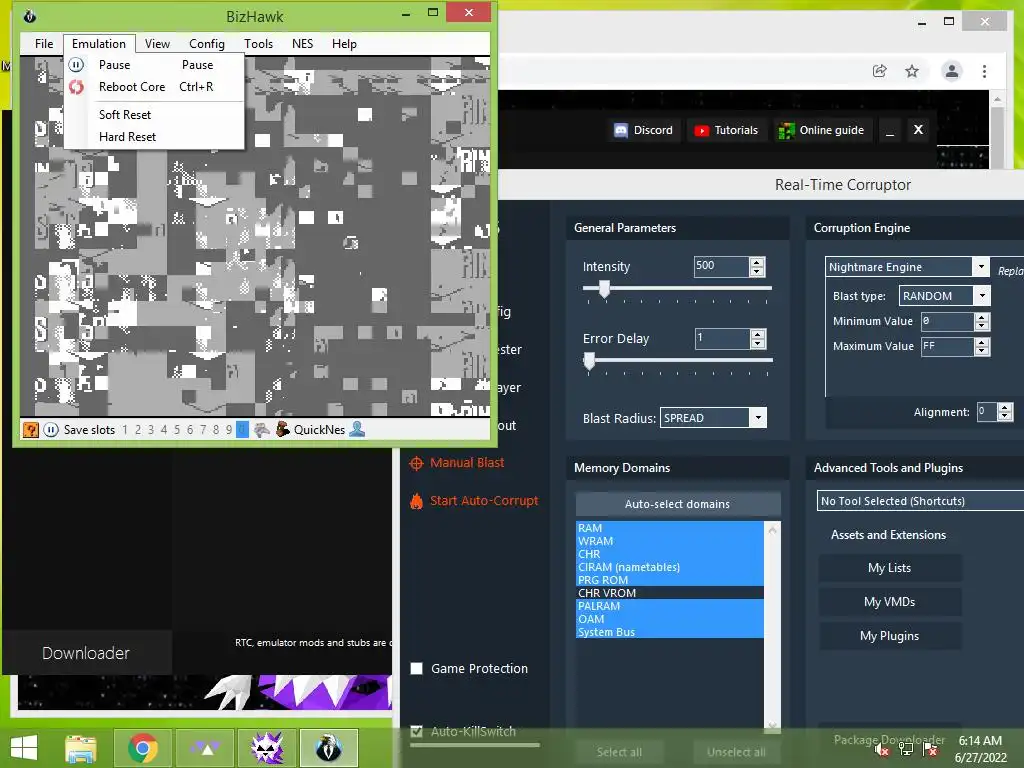Increase Minimum Value stepper
This screenshot has height=768, width=1024.
pos(982,317)
